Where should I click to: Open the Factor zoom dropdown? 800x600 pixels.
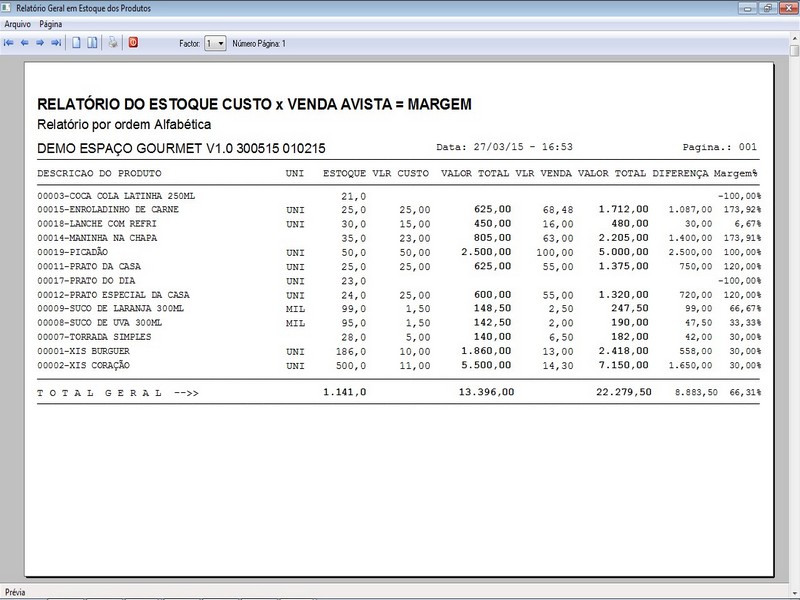pyautogui.click(x=215, y=43)
